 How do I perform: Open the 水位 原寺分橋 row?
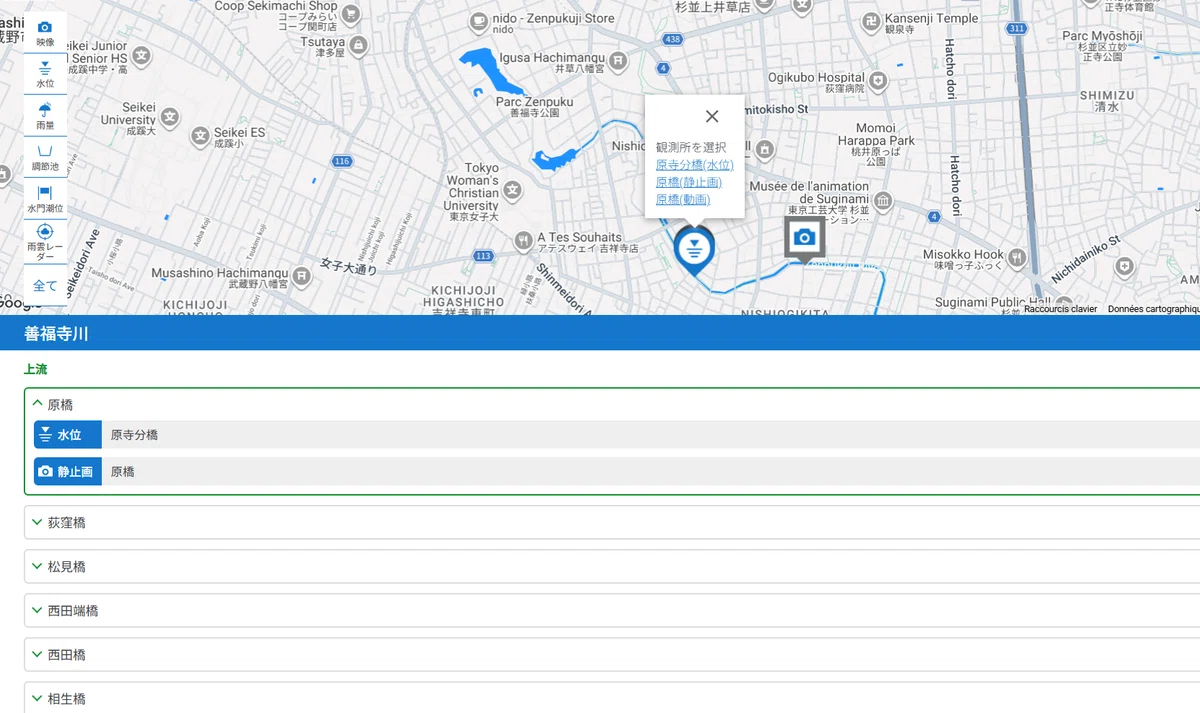[x=616, y=435]
